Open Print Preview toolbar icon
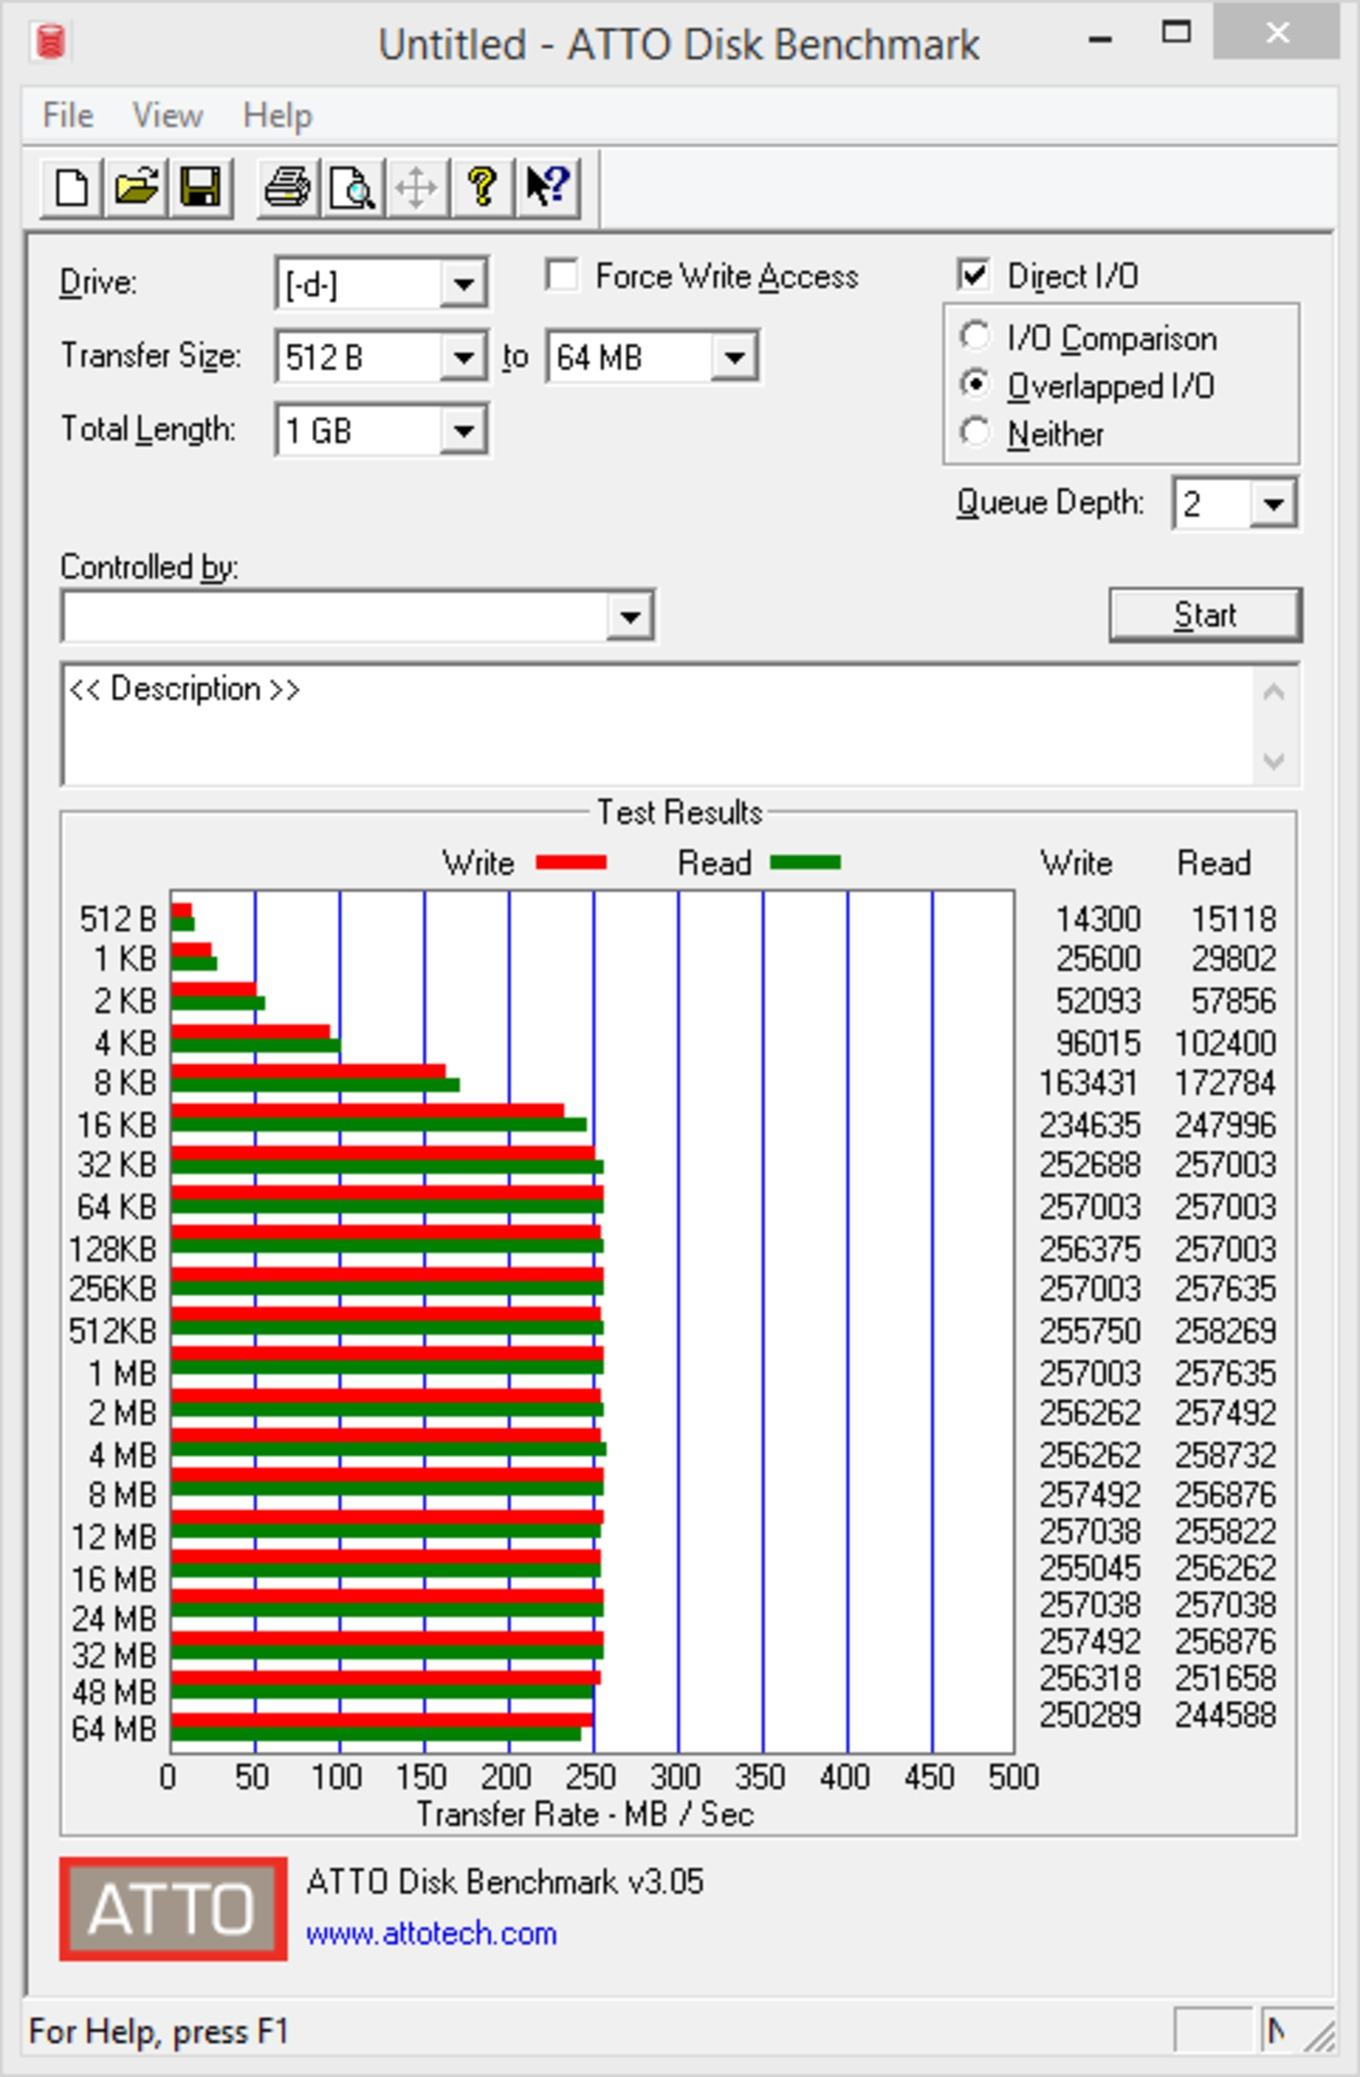The height and width of the screenshot is (2077, 1360). (352, 187)
